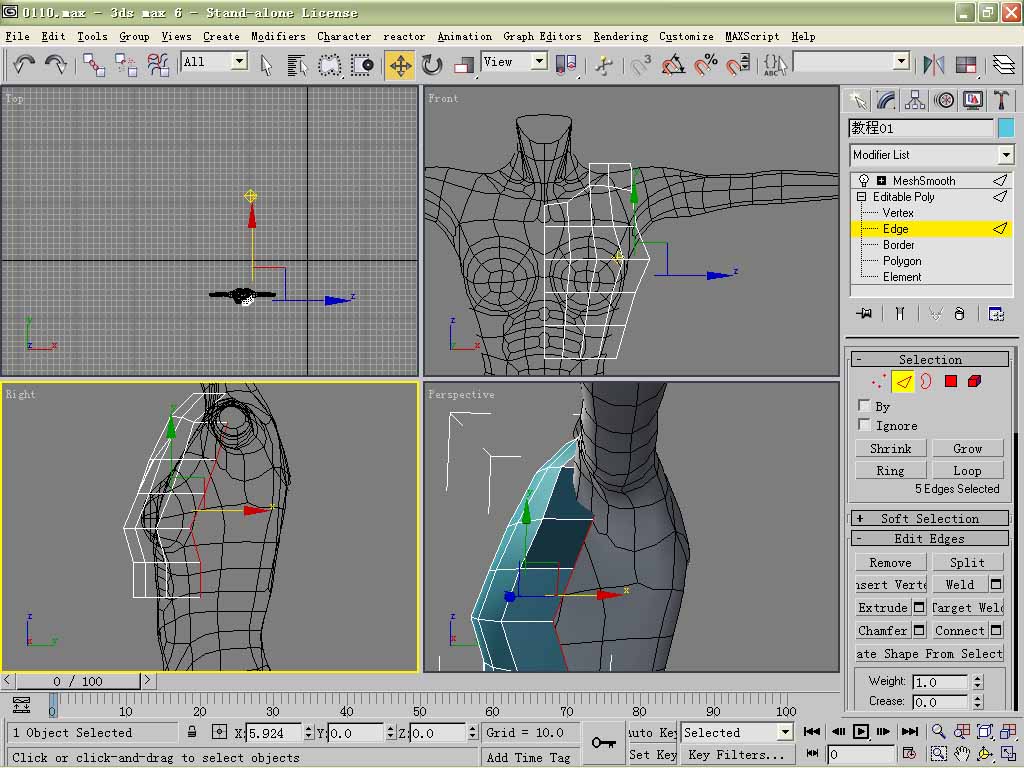Toggle Show End Result in stack

(900, 314)
